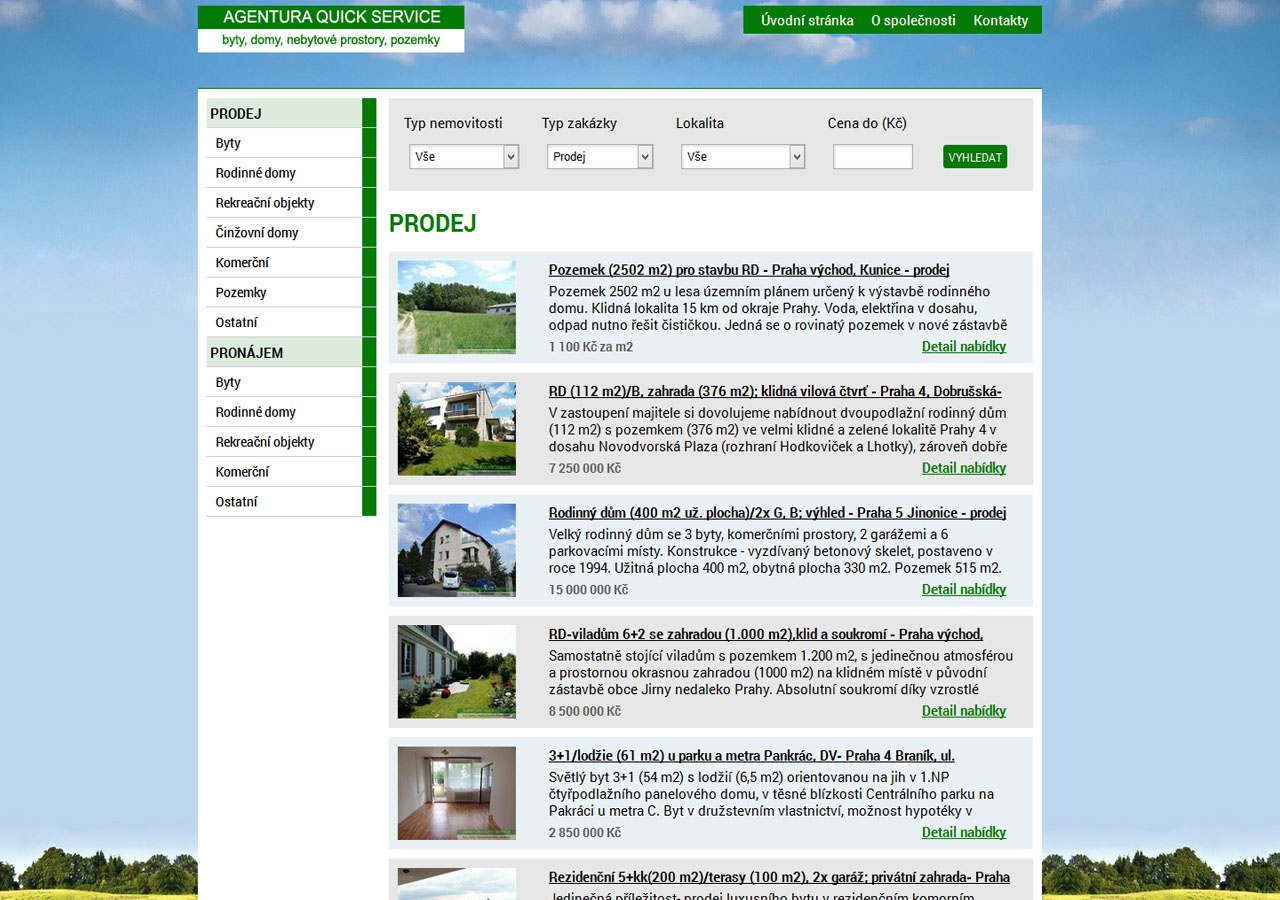
Task: Expand the Typ nemovitosti dropdown
Action: click(x=464, y=157)
